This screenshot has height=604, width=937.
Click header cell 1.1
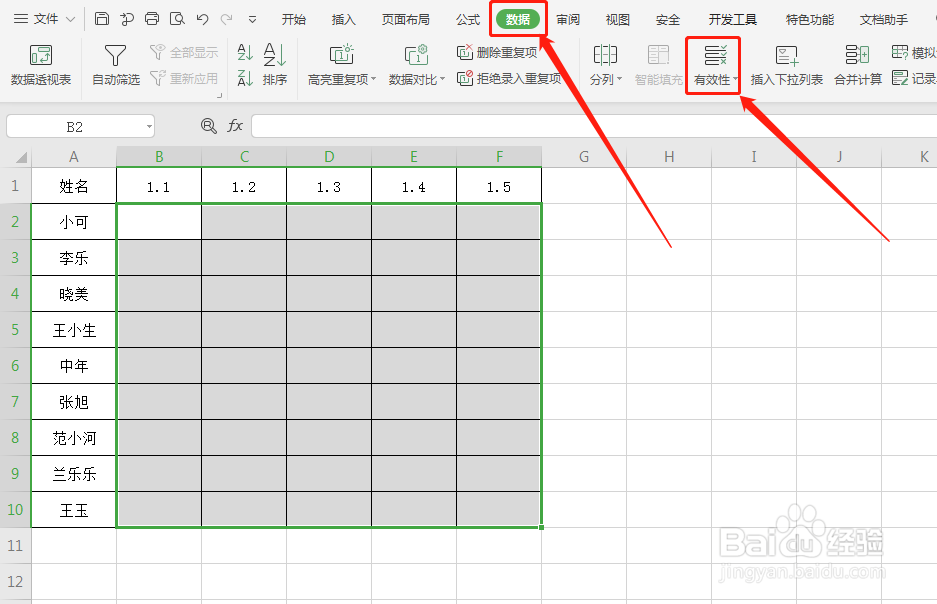click(159, 186)
